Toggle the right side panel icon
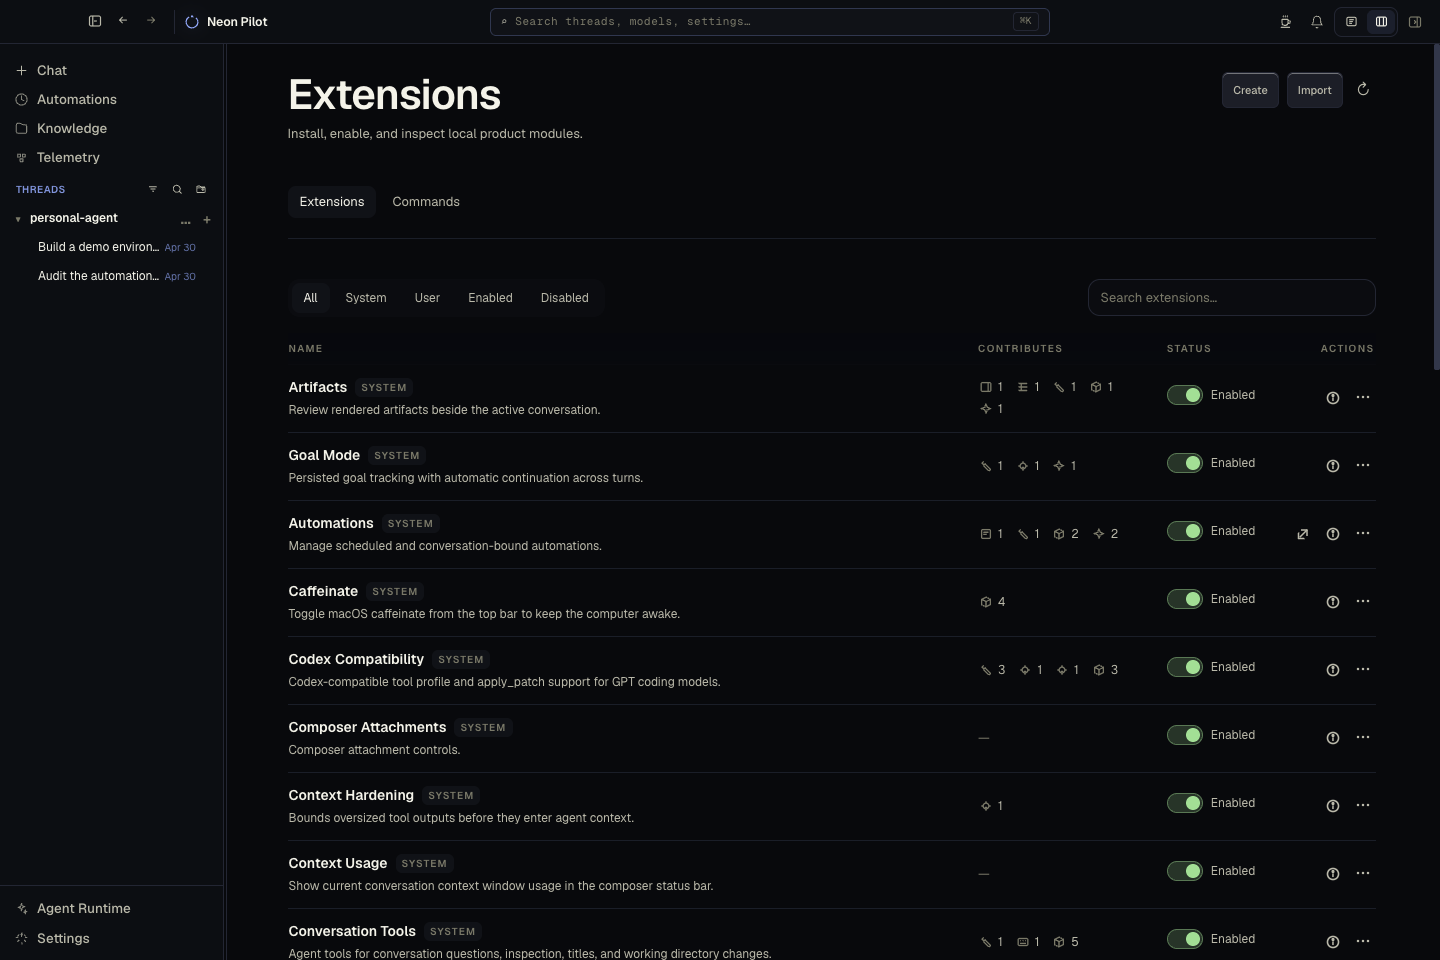 [1415, 22]
